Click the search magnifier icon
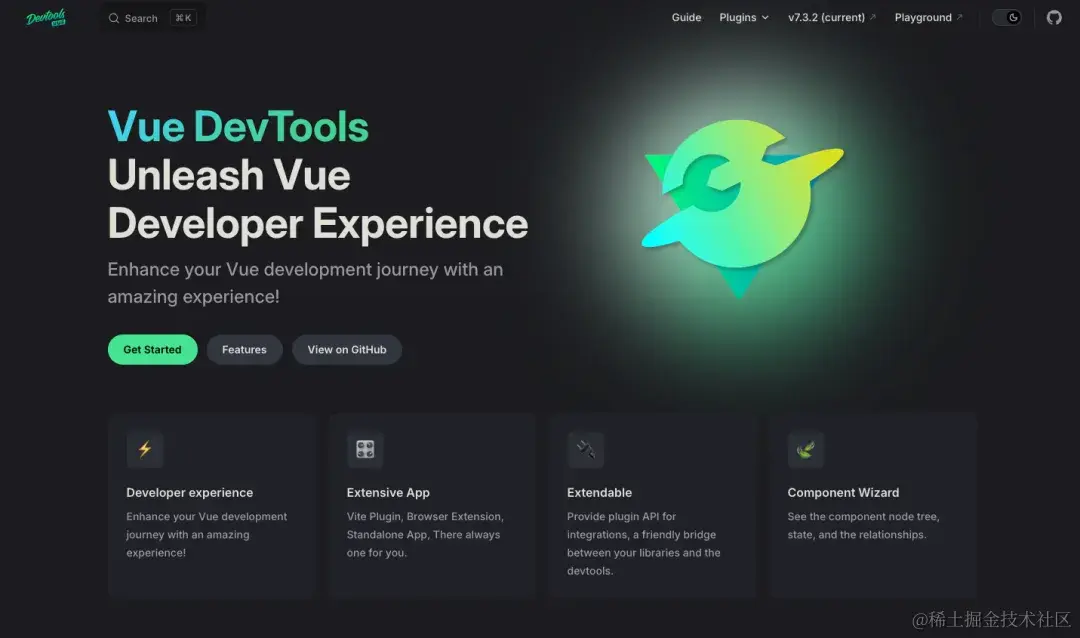The image size is (1080, 638). [x=114, y=18]
